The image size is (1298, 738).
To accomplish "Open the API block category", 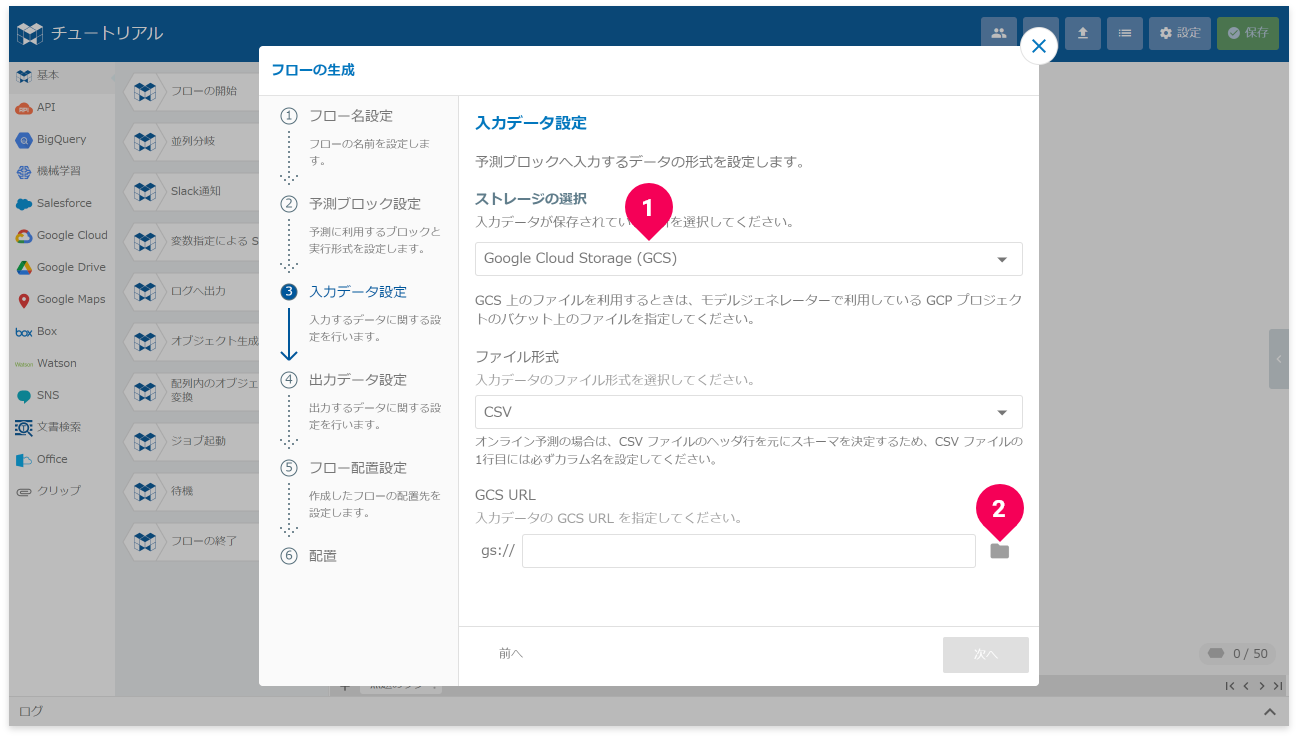I will tap(61, 107).
